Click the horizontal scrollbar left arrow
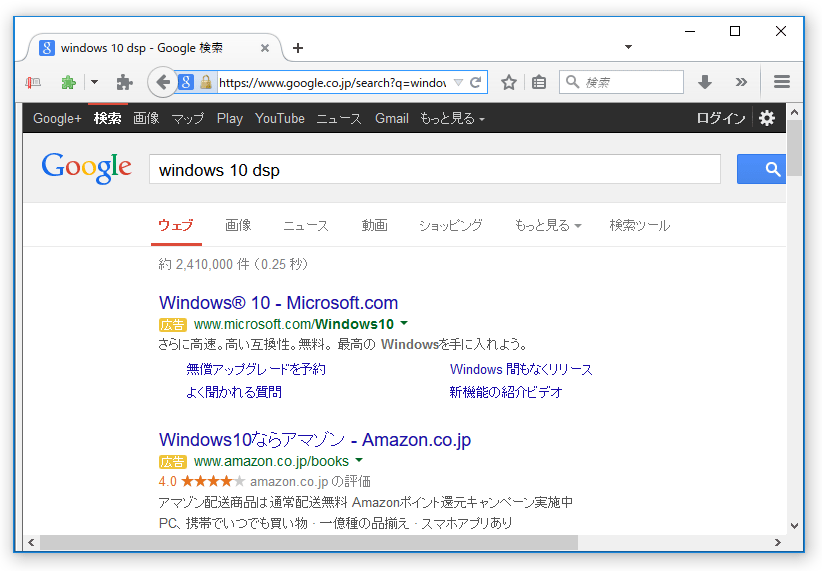822x571 pixels. point(31,542)
